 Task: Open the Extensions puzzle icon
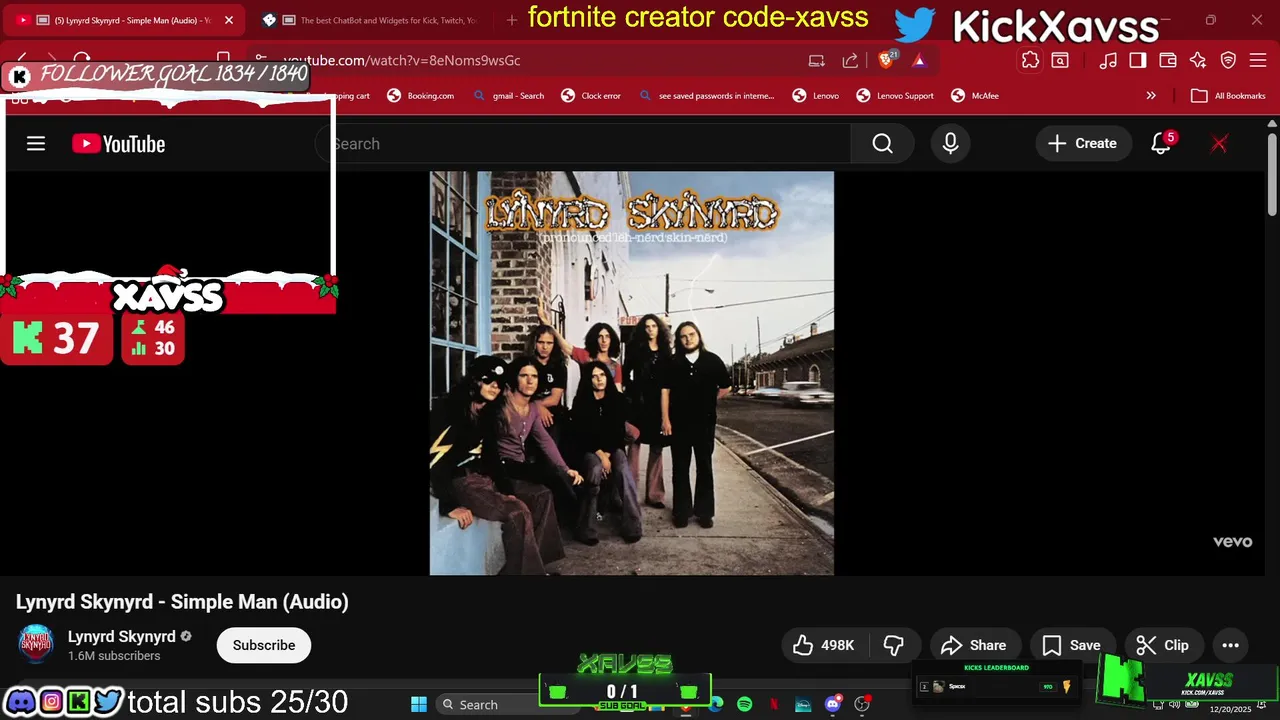(x=1030, y=60)
